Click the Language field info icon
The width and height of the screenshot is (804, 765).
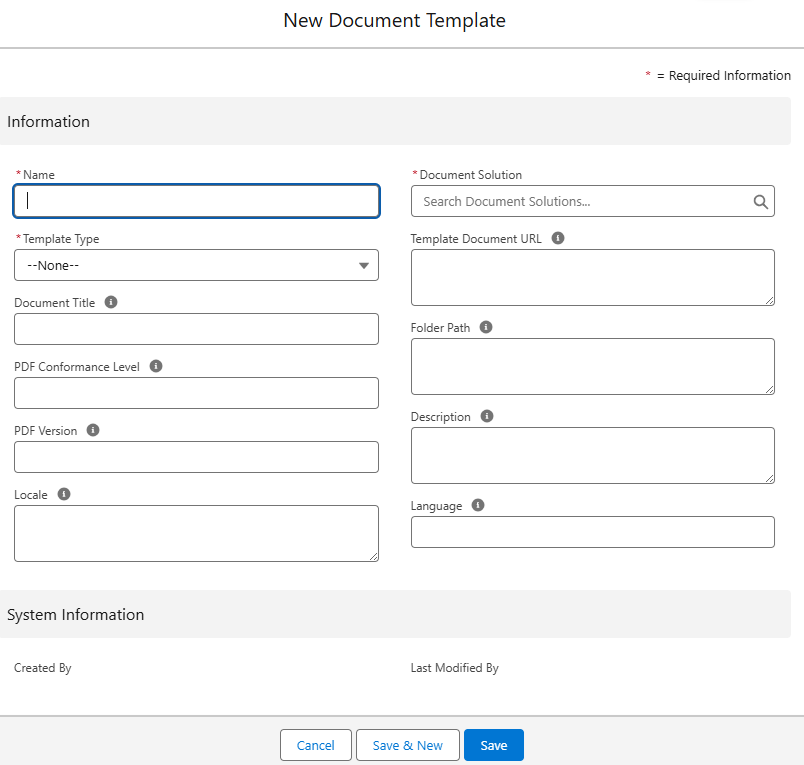tap(478, 505)
